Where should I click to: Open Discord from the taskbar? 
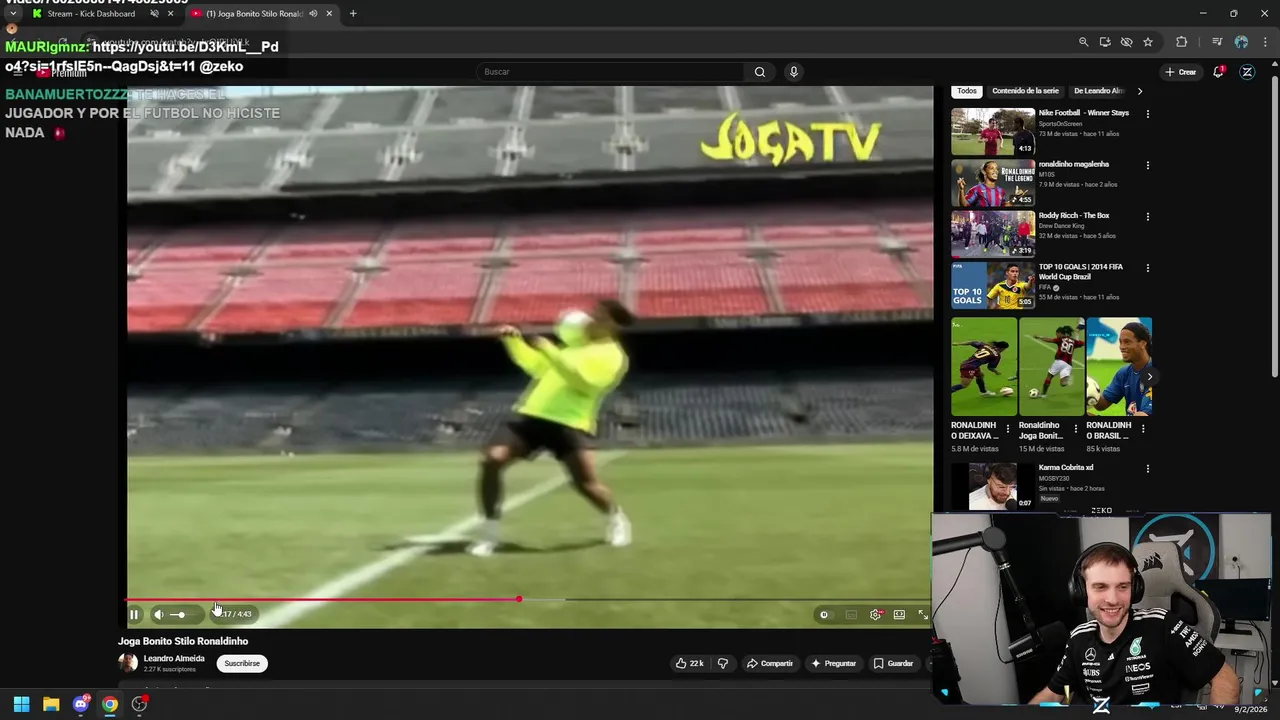pyautogui.click(x=81, y=704)
